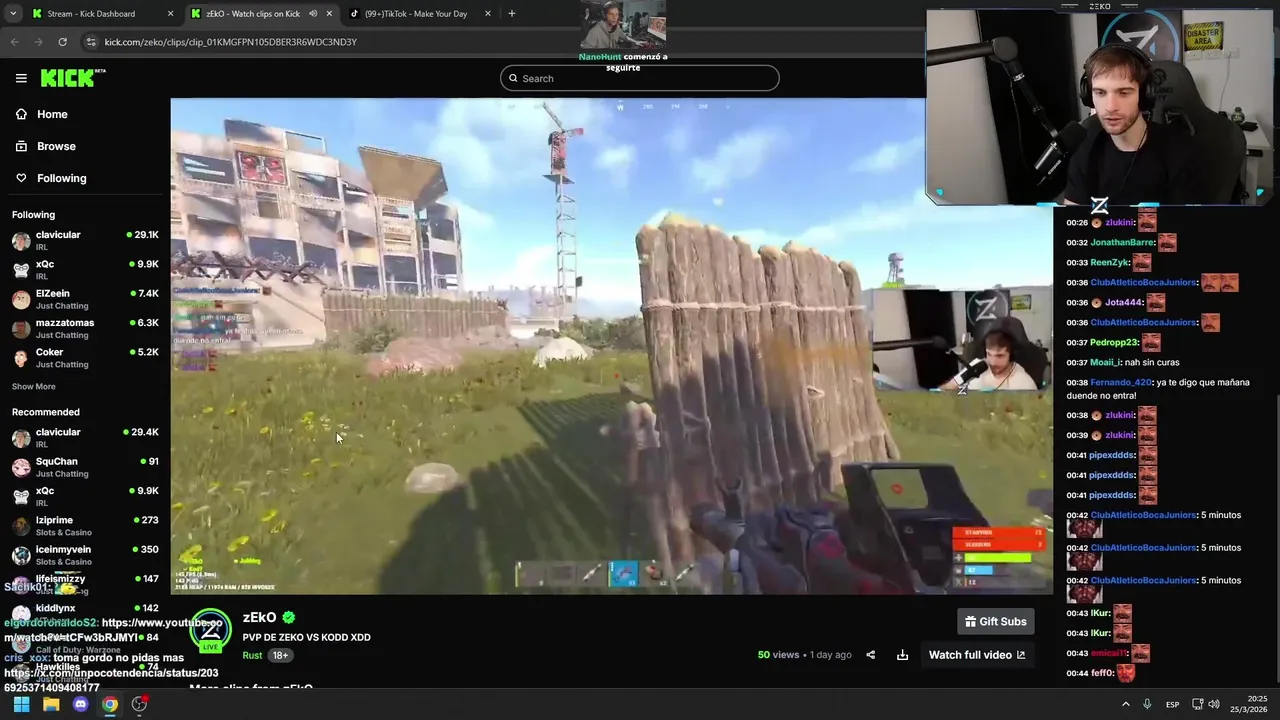Viewport: 1280px width, 720px height.
Task: Click the microphone tray icon
Action: 1147,704
